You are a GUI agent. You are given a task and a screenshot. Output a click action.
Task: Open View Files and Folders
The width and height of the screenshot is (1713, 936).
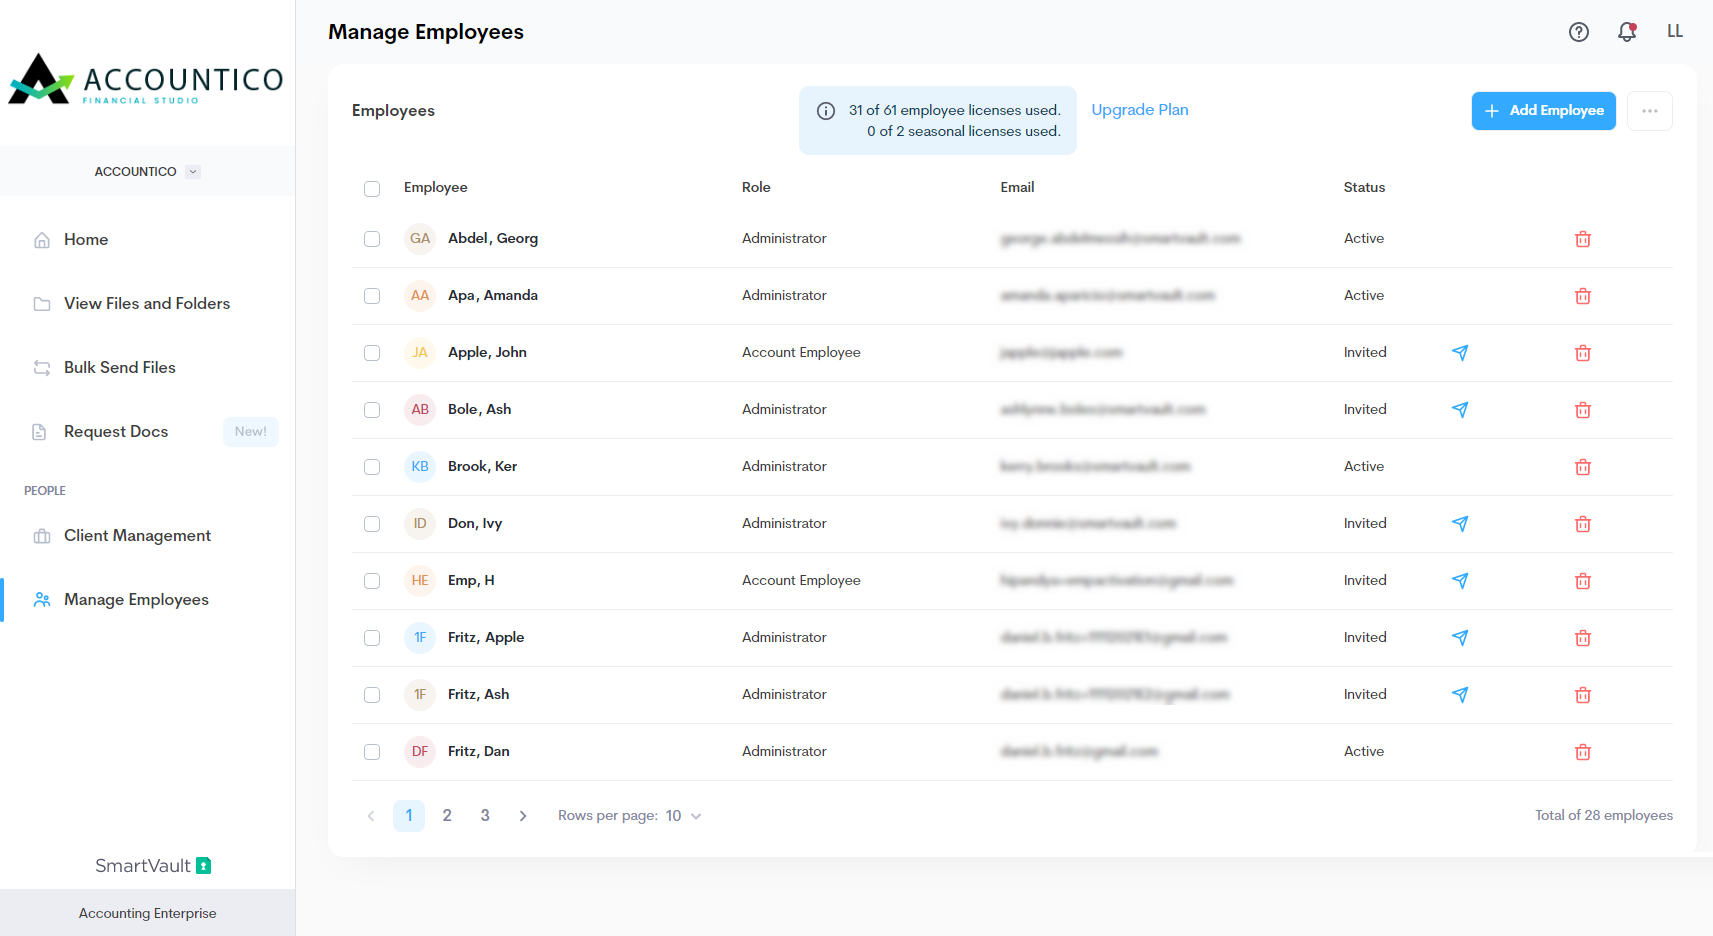(146, 304)
